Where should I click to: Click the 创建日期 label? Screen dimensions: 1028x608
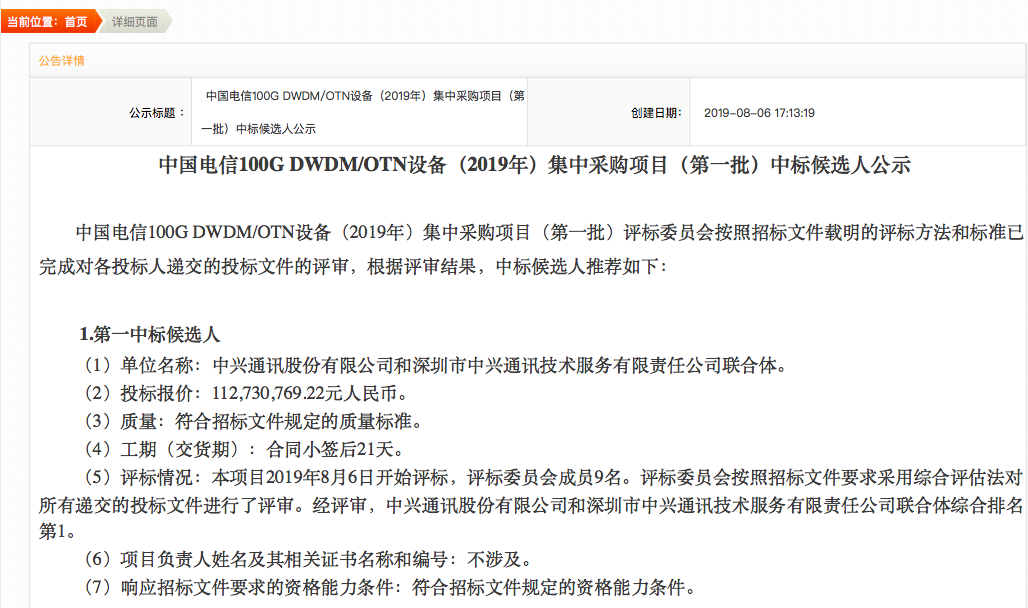click(656, 113)
